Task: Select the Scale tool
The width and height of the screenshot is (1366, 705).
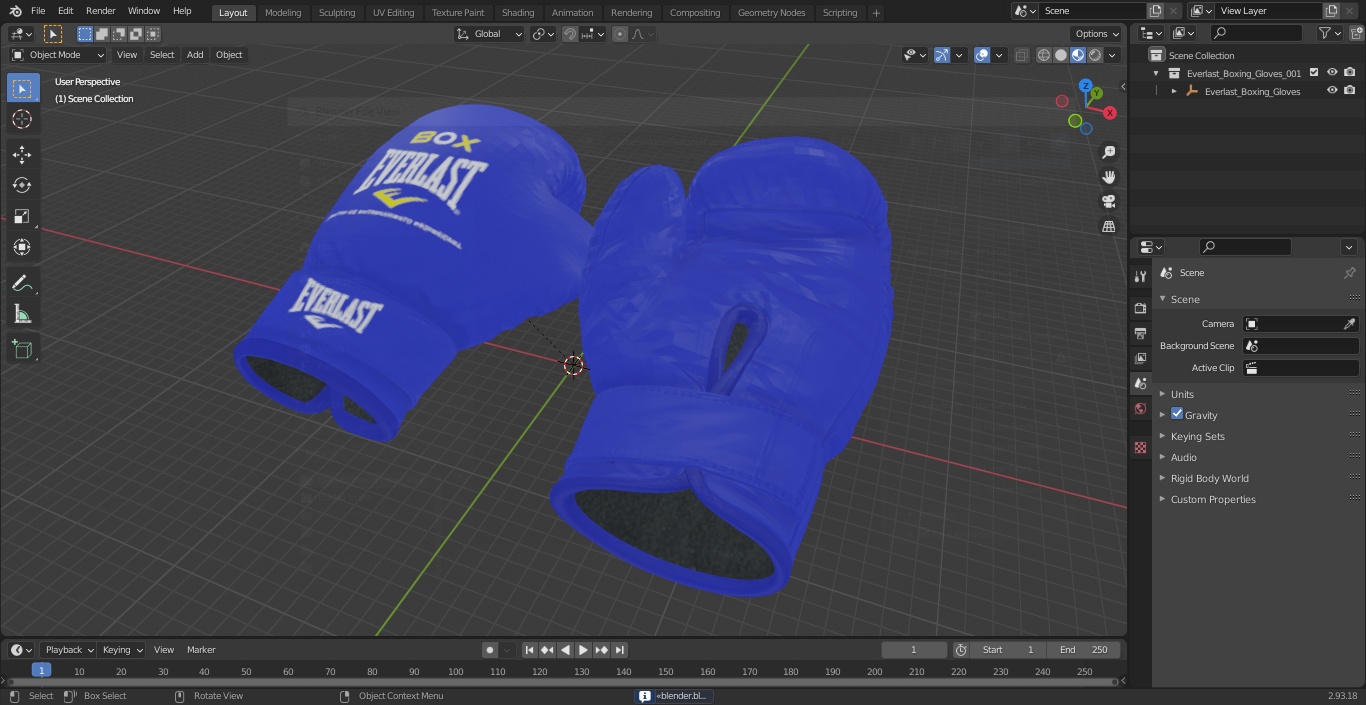Action: coord(22,216)
